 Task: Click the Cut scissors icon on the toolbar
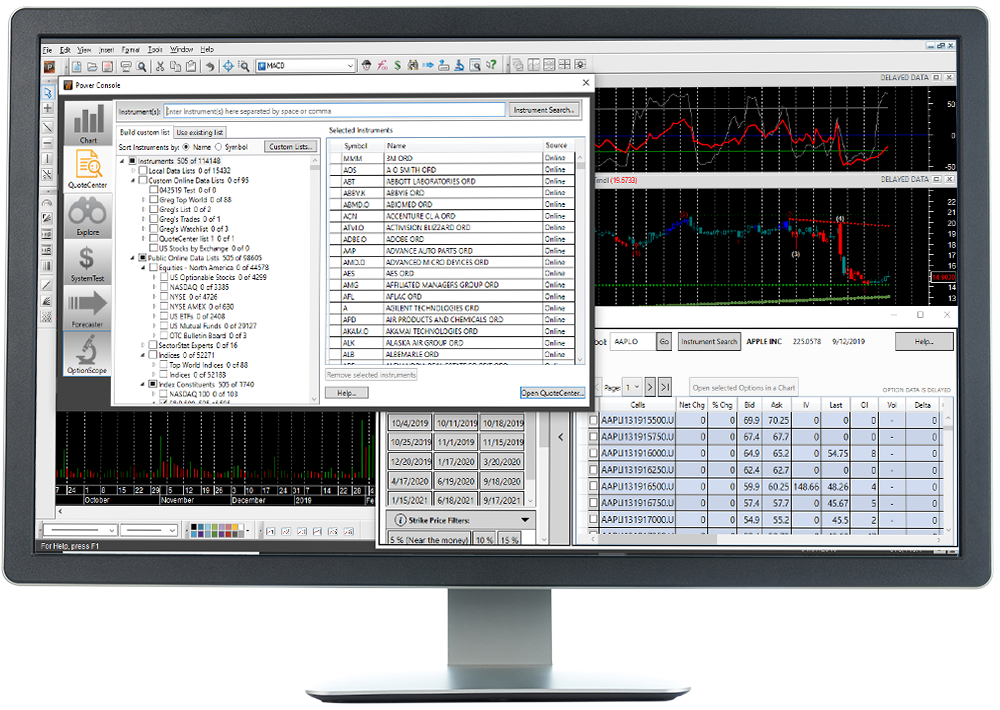(160, 65)
